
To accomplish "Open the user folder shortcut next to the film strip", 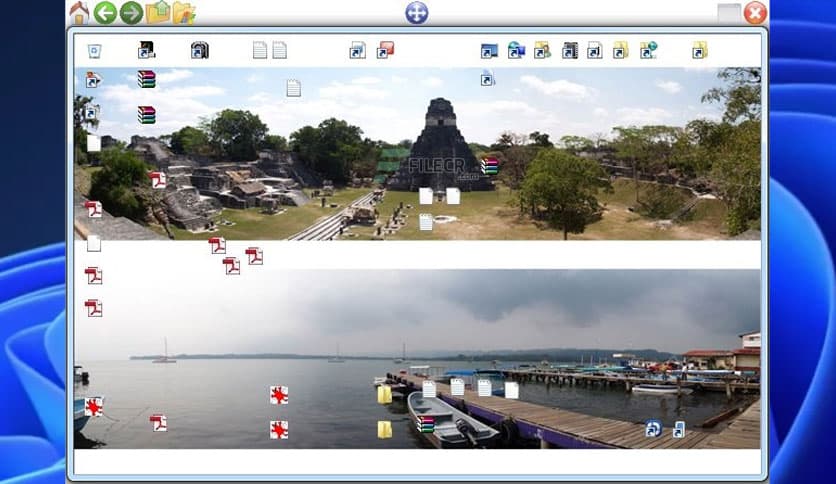I will [x=542, y=51].
